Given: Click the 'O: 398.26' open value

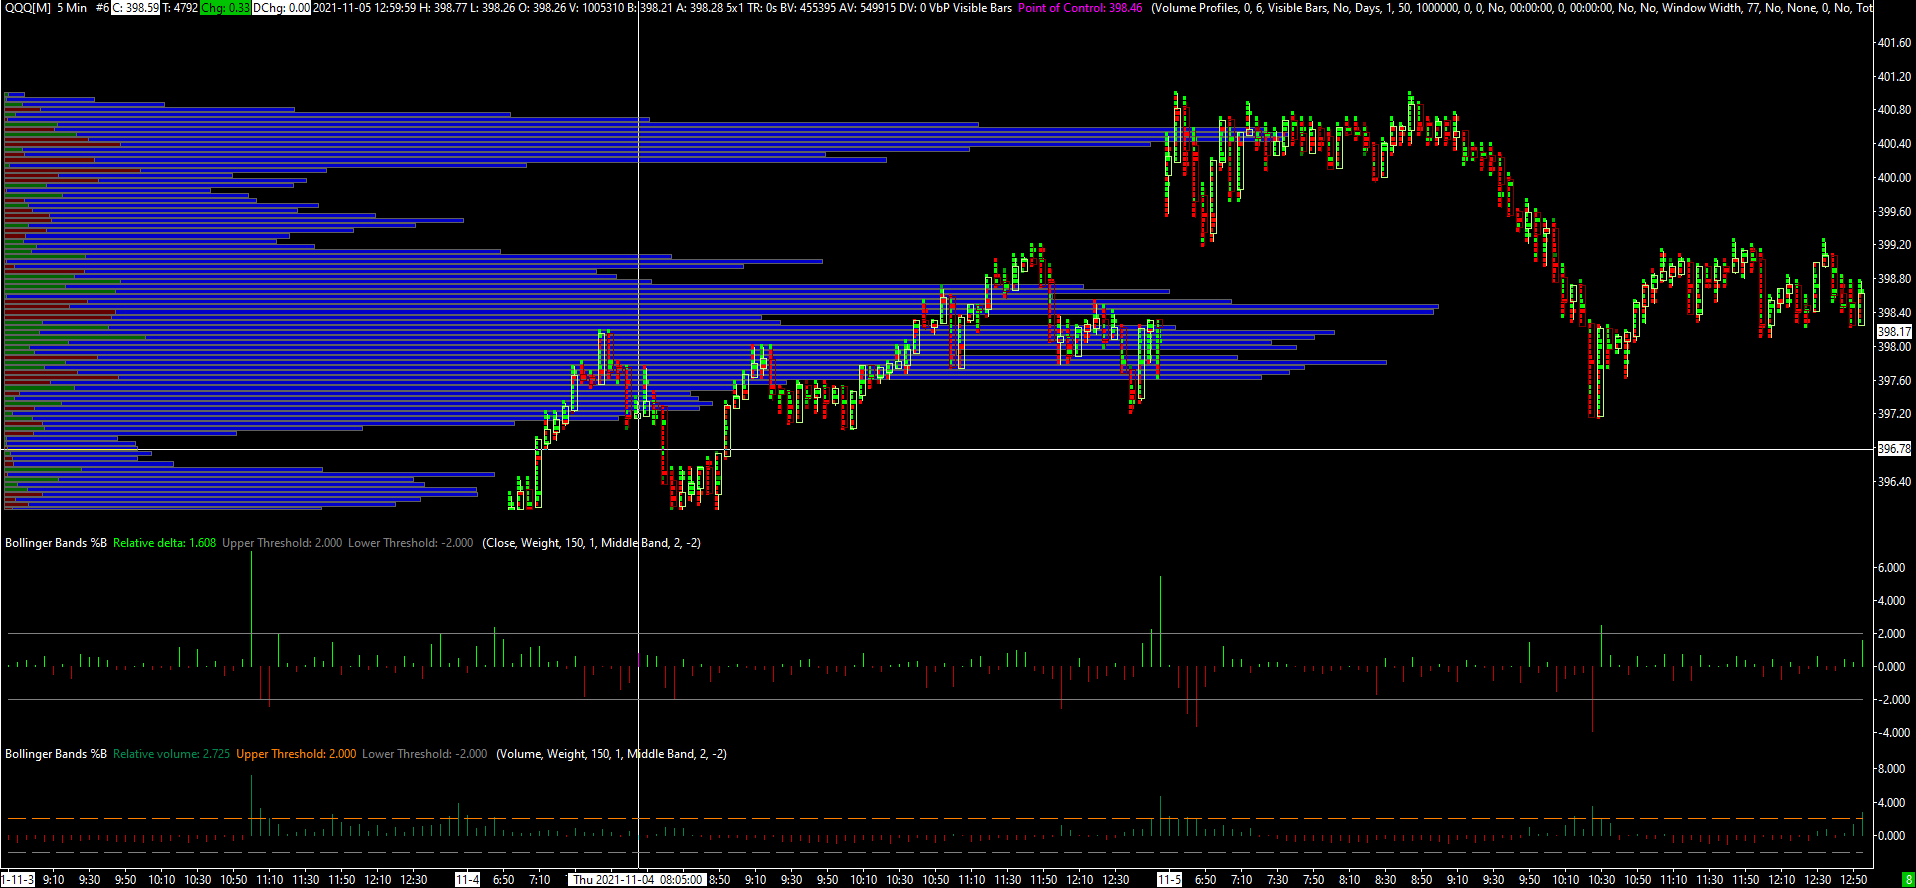Looking at the screenshot, I should [541, 8].
